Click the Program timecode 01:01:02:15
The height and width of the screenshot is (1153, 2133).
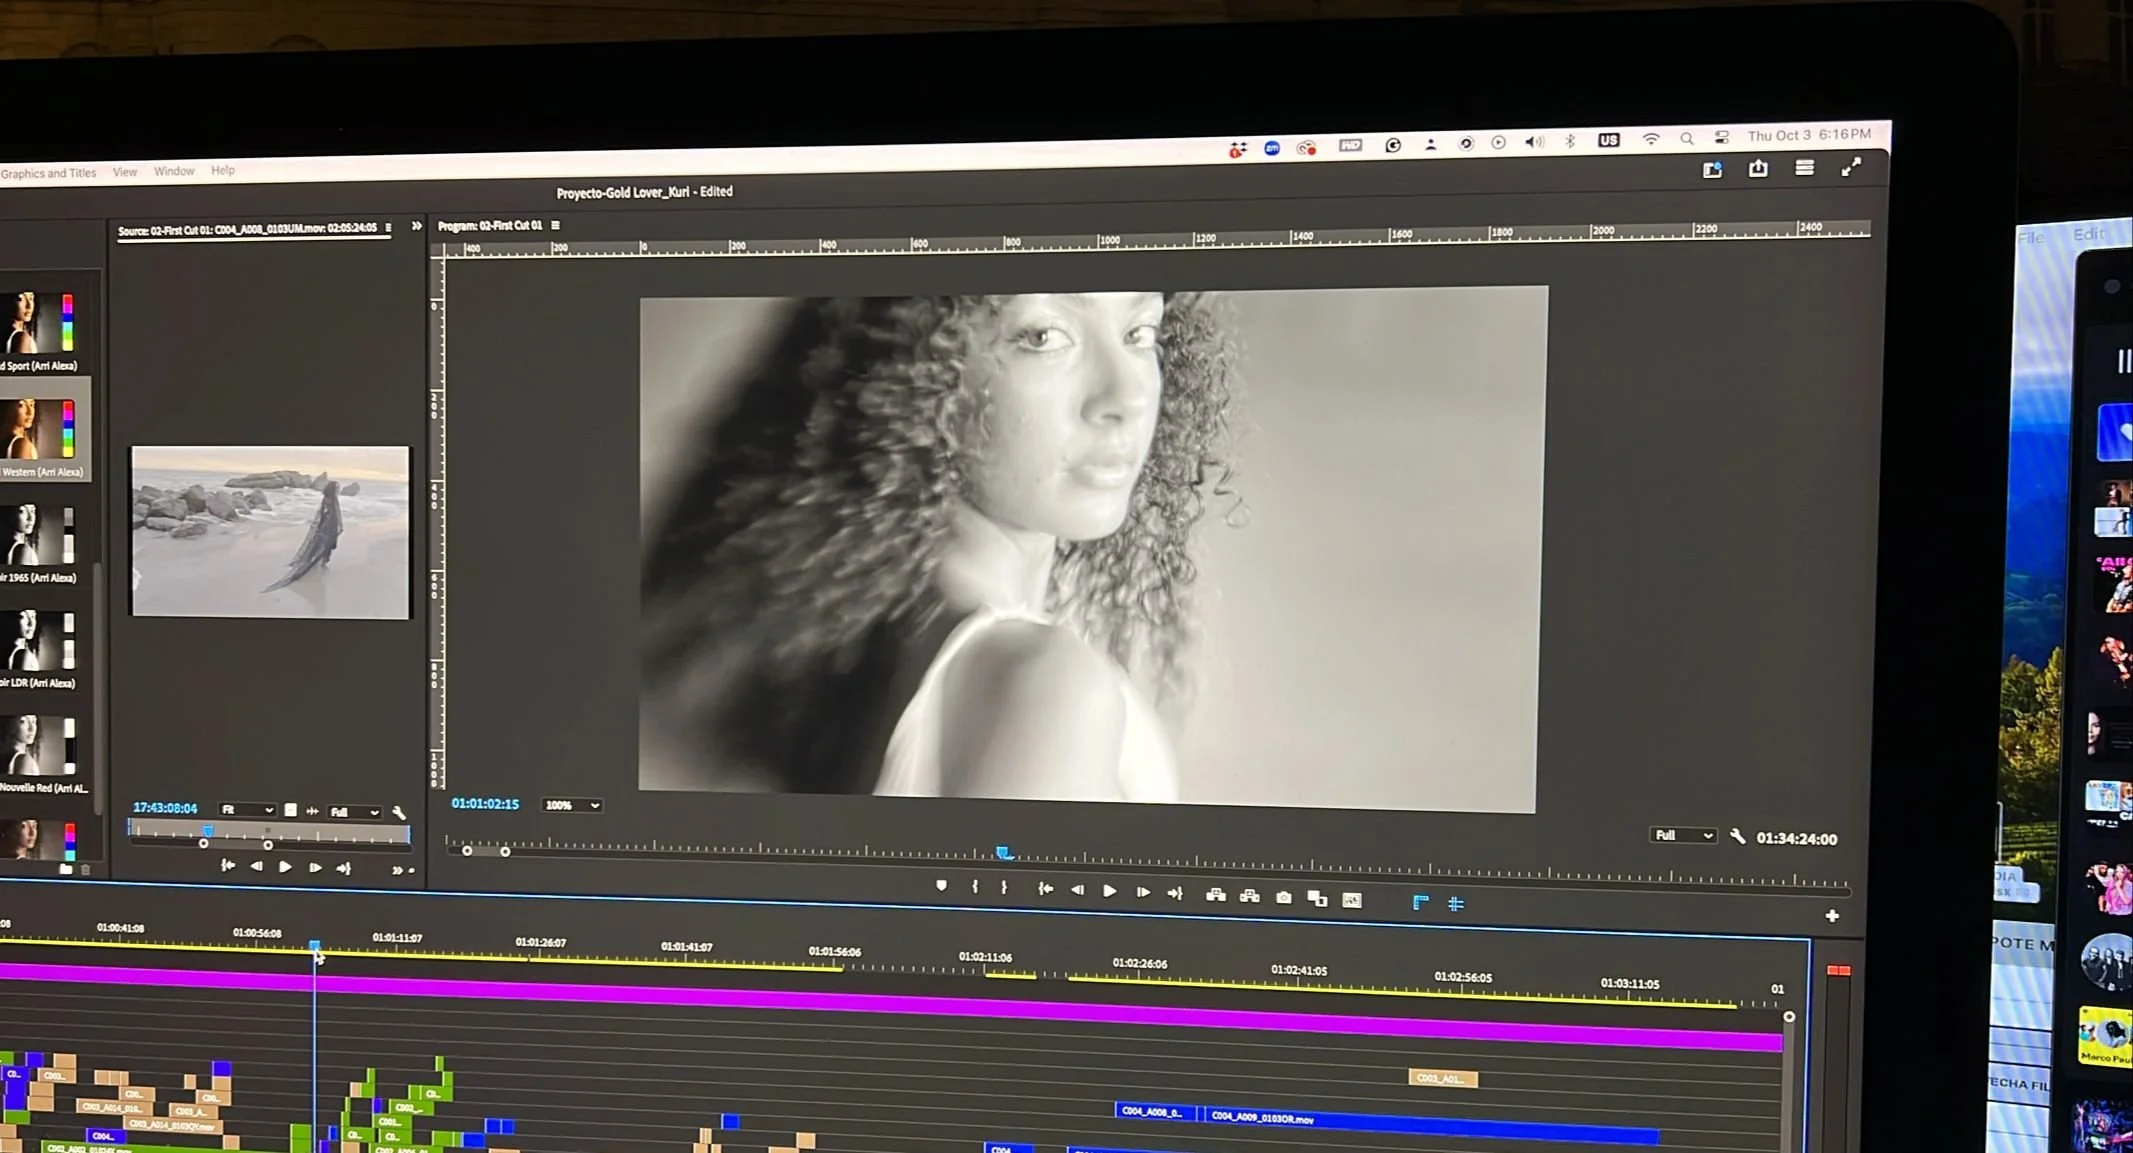pyautogui.click(x=485, y=804)
